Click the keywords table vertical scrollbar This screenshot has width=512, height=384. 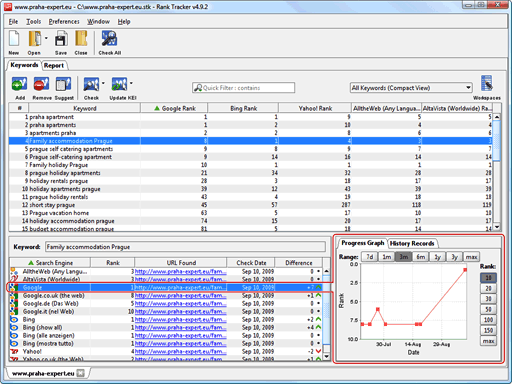pos(497,172)
